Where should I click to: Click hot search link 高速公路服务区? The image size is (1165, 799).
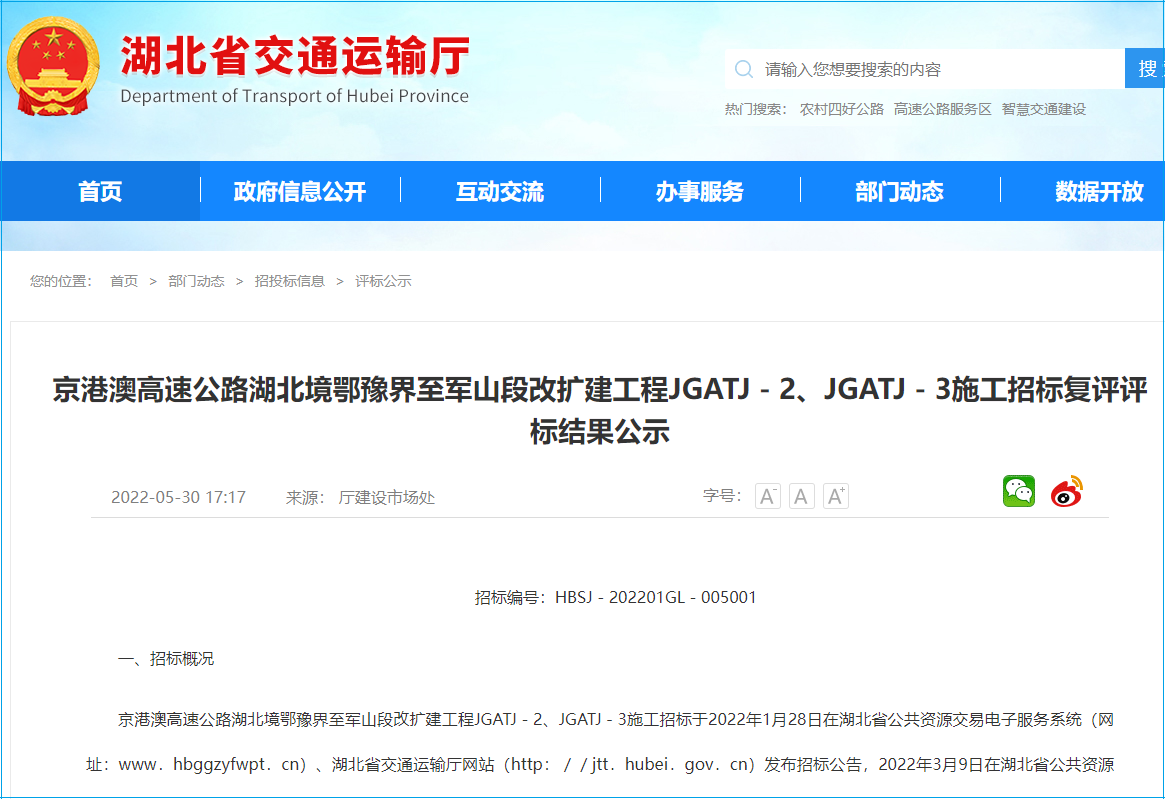(942, 109)
